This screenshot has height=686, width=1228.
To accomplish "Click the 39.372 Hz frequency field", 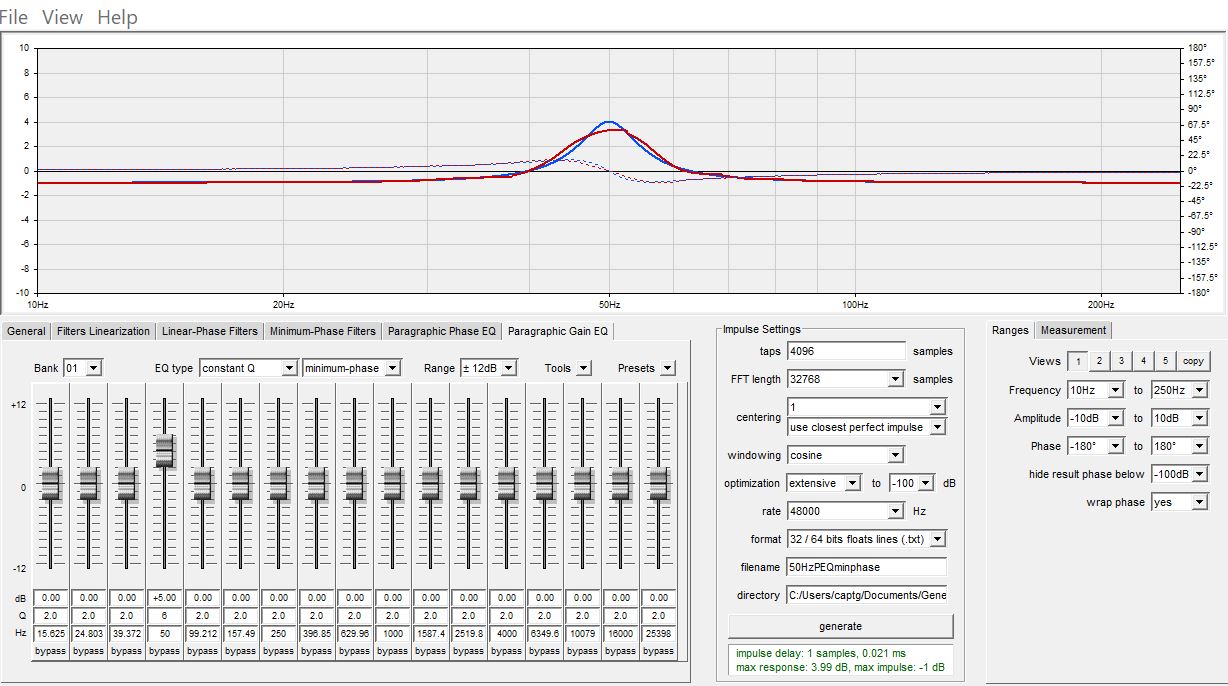I will (126, 634).
